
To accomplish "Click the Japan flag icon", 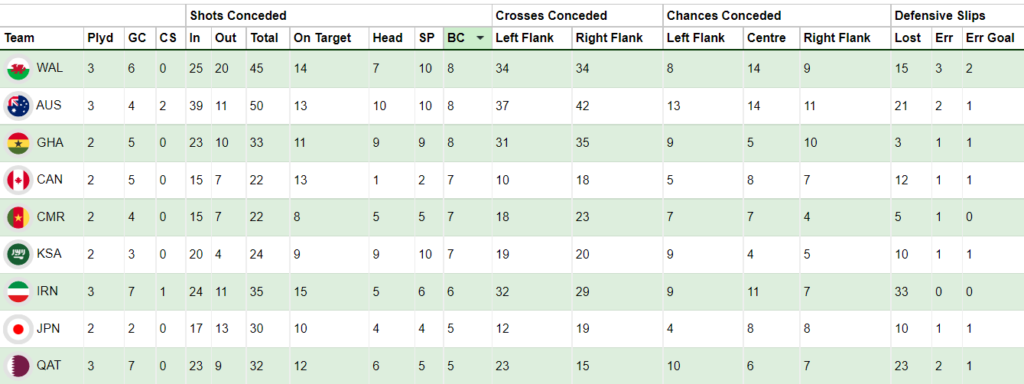I will tap(18, 329).
